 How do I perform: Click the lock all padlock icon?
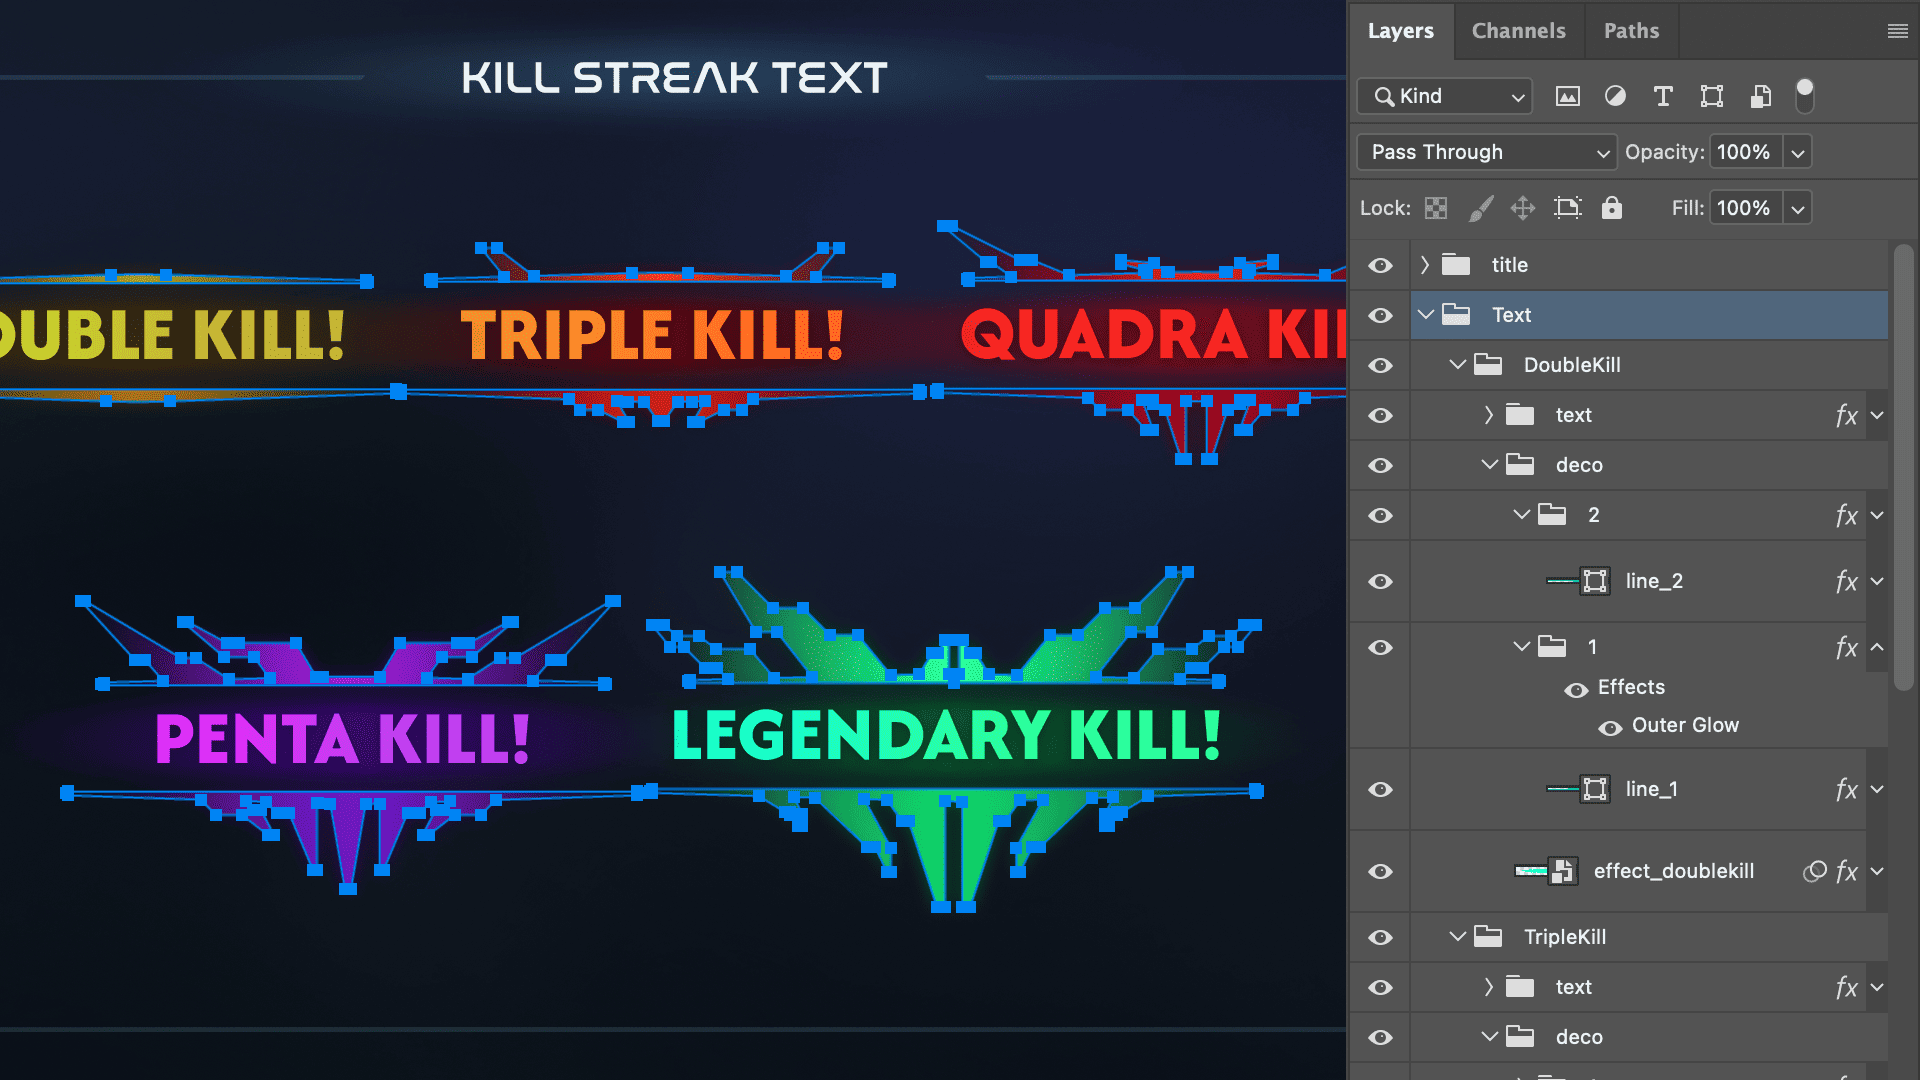point(1611,208)
